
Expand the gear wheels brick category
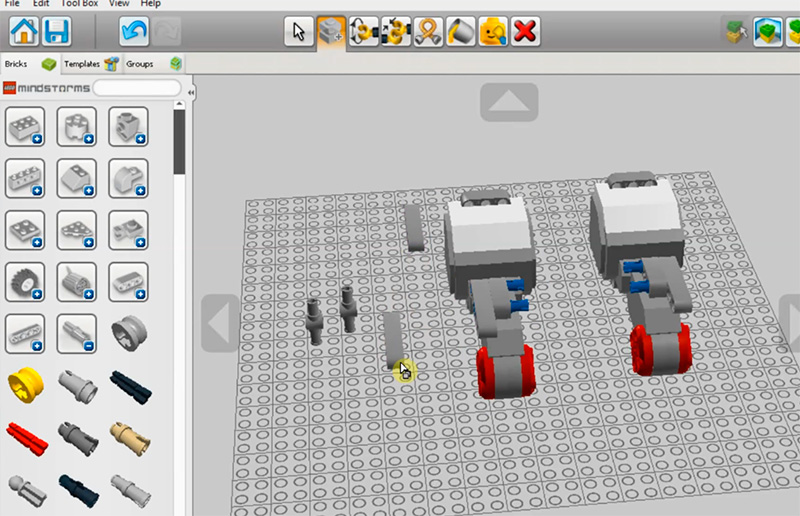pyautogui.click(x=25, y=282)
